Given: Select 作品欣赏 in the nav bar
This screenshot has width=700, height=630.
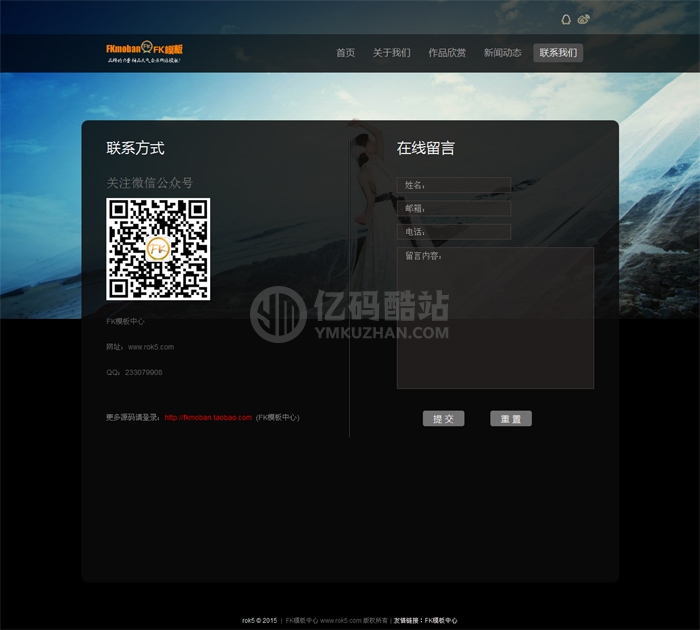Looking at the screenshot, I should coord(447,53).
